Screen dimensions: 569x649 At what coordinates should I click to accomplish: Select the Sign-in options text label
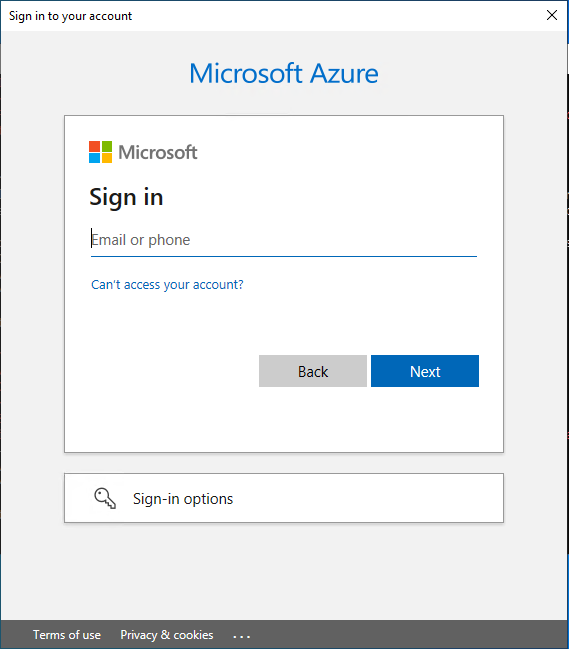(x=183, y=499)
